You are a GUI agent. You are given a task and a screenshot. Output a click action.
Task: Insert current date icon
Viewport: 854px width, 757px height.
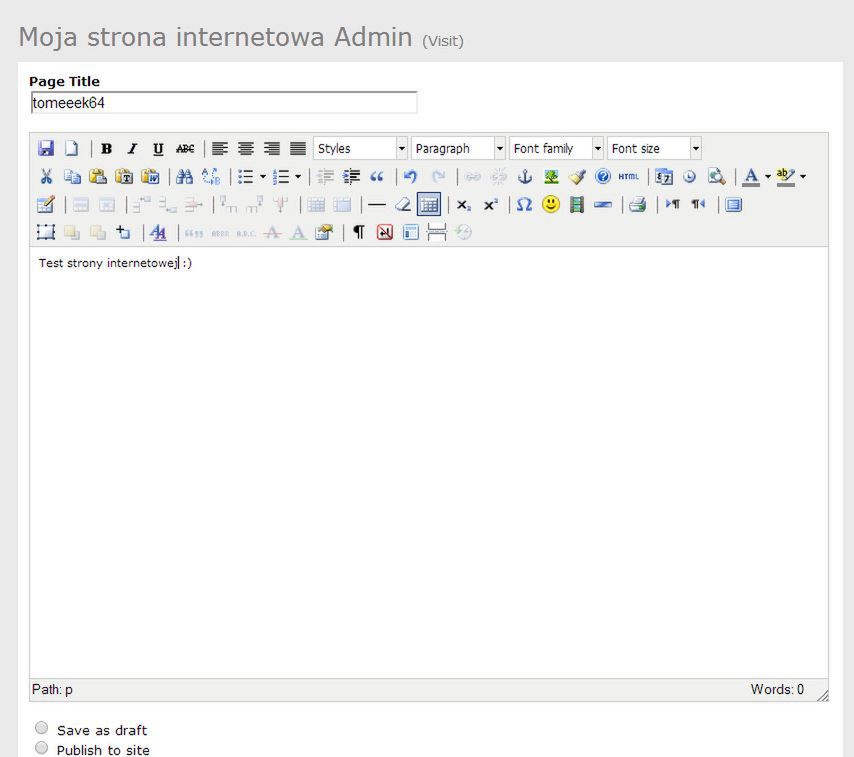pyautogui.click(x=663, y=176)
